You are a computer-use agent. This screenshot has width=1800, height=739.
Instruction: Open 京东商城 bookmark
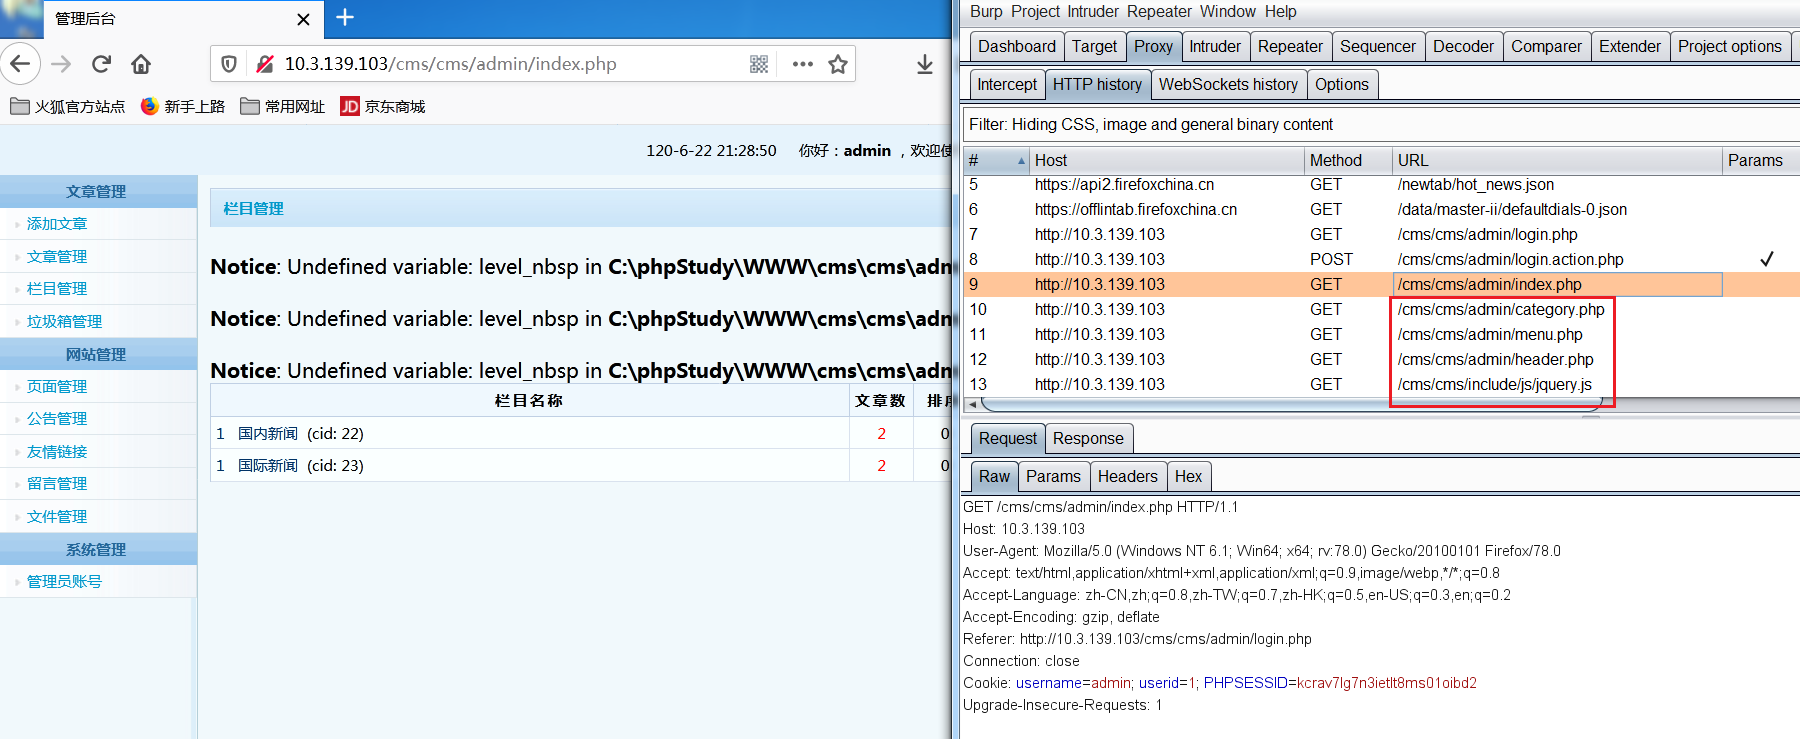click(383, 106)
